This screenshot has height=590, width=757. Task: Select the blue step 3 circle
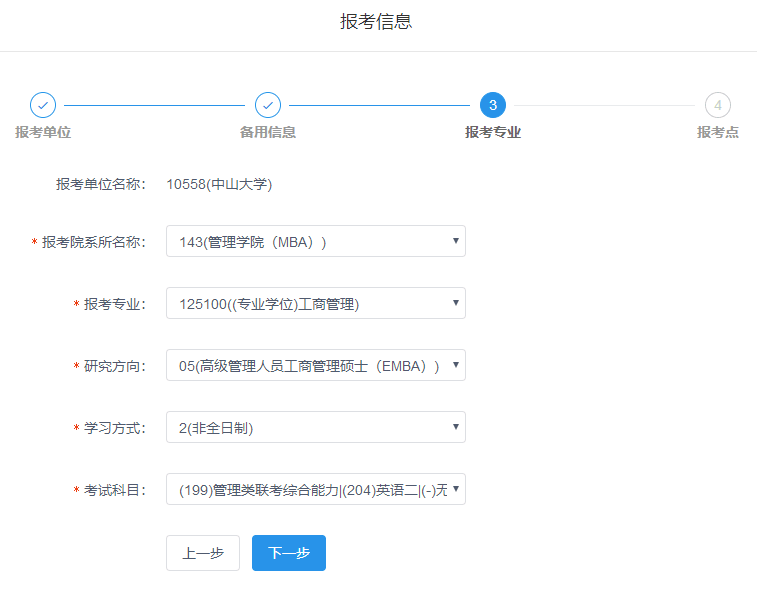(x=492, y=105)
